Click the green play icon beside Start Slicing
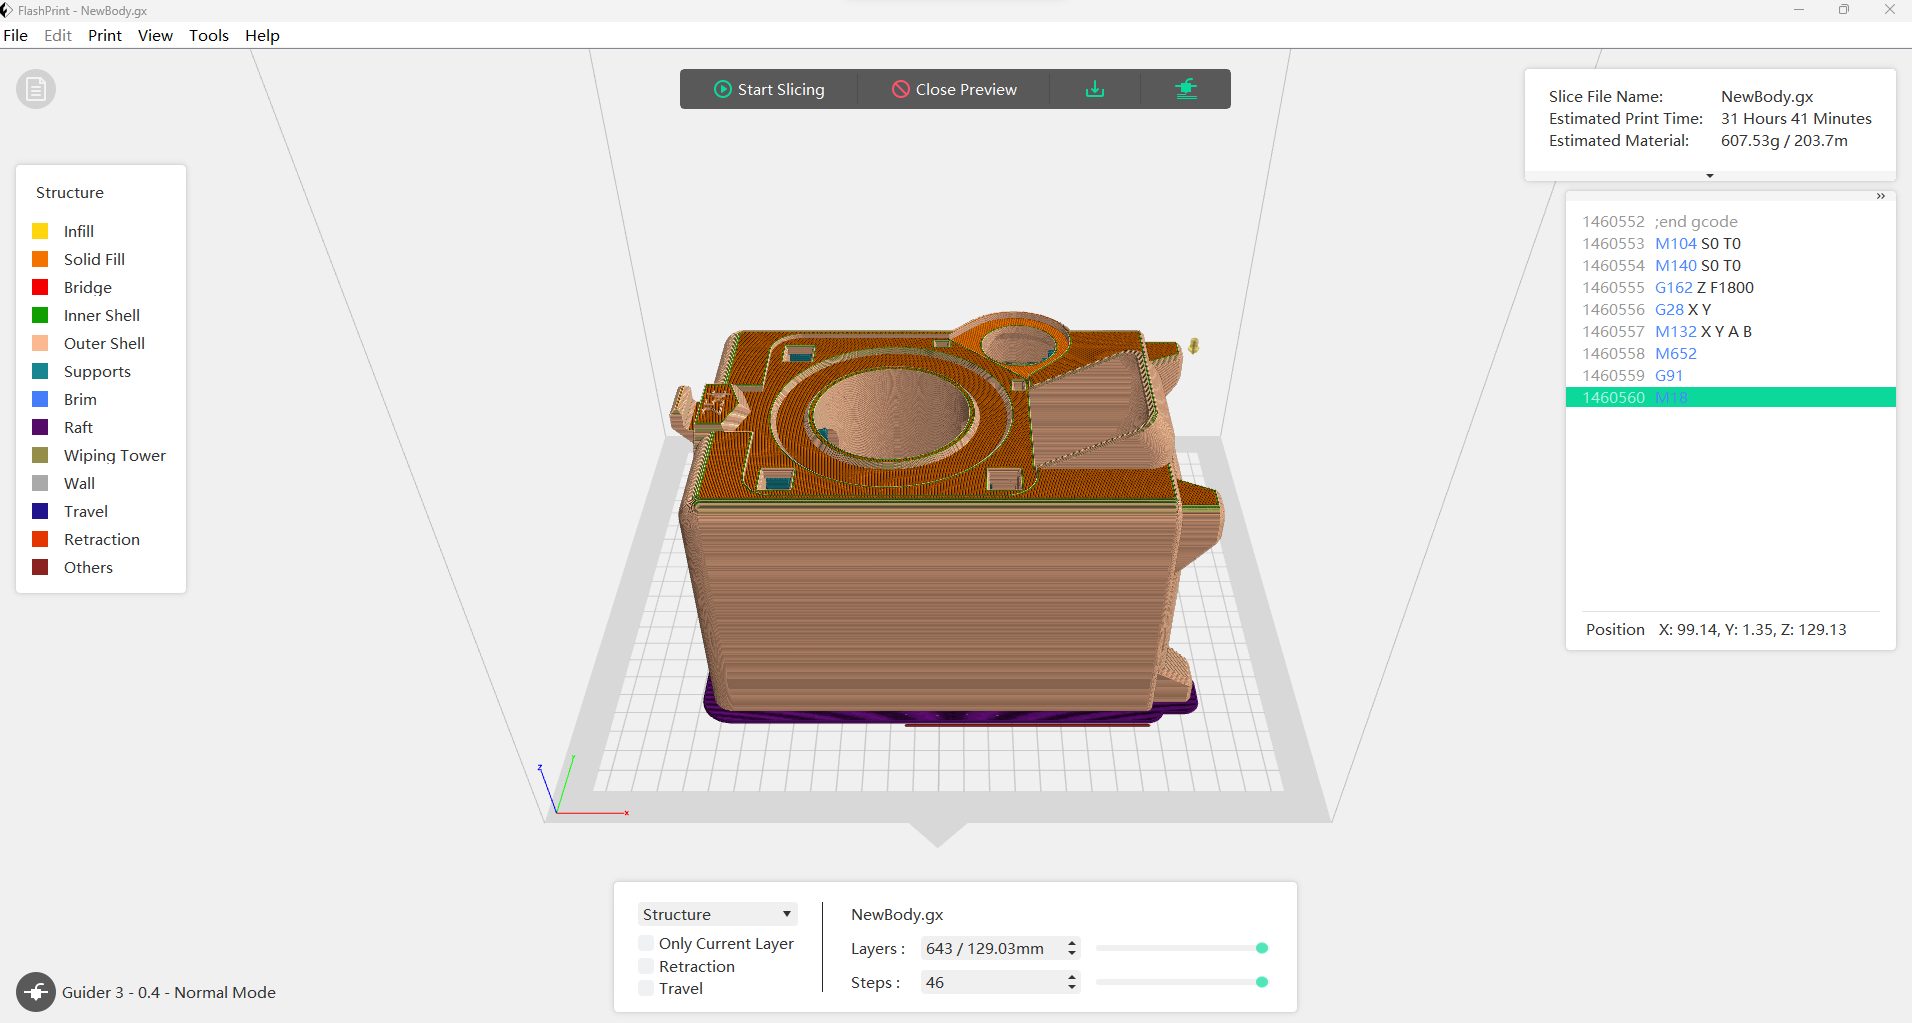The width and height of the screenshot is (1912, 1023). click(722, 89)
